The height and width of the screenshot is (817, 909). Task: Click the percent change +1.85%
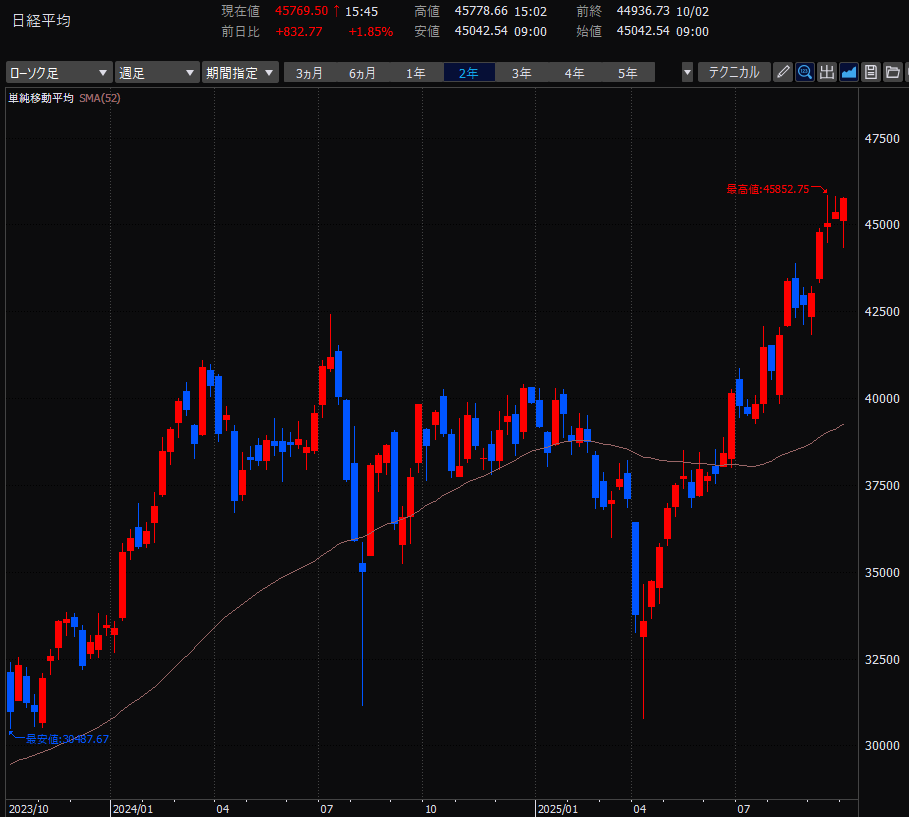point(371,31)
